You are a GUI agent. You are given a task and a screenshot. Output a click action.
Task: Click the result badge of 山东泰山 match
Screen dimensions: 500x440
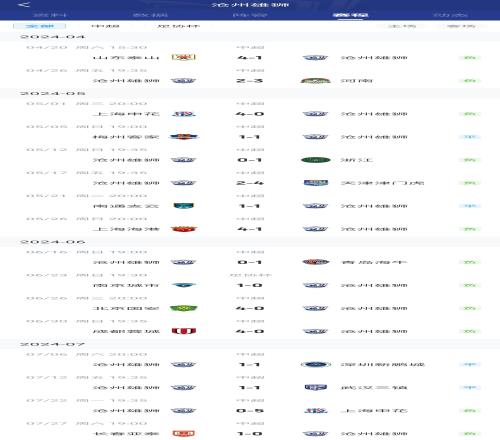(x=470, y=57)
